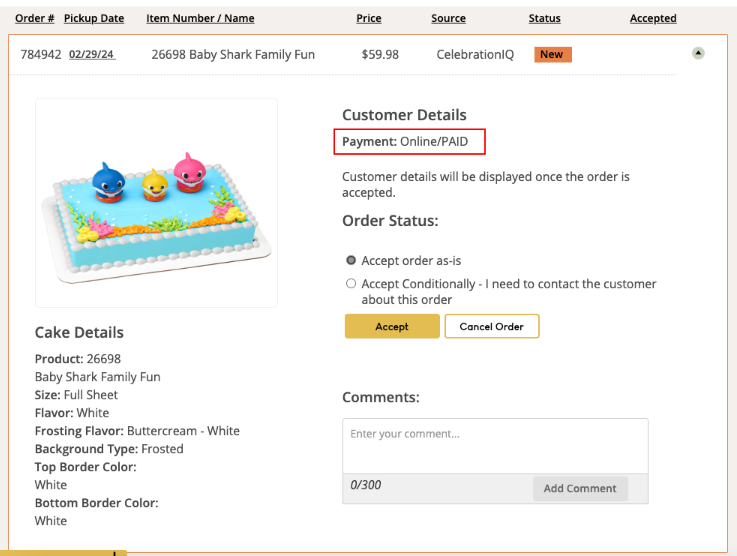The width and height of the screenshot is (737, 556).
Task: Sort by Status column header
Action: [545, 18]
